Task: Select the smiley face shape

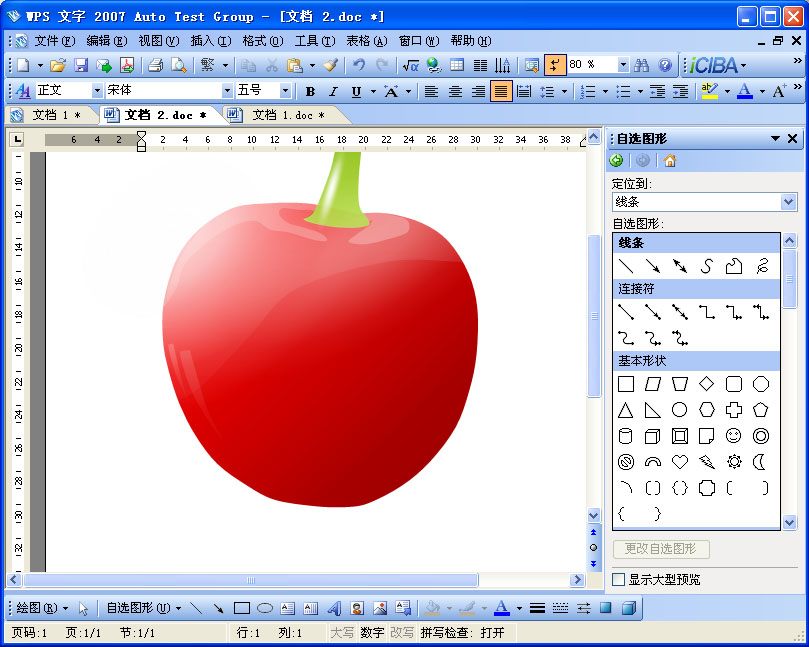Action: click(734, 435)
